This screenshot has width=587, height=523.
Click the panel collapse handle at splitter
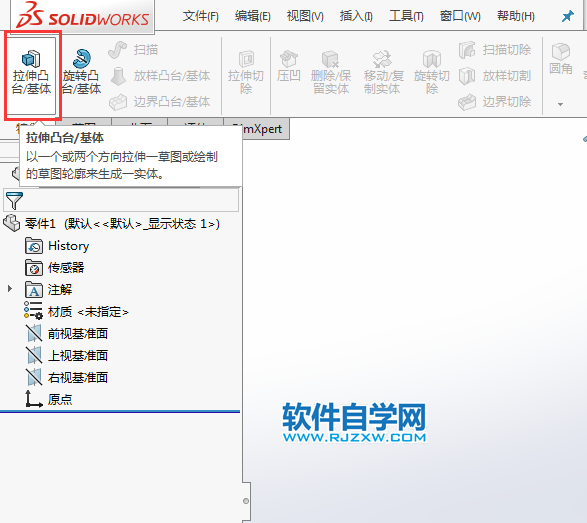[x=246, y=501]
